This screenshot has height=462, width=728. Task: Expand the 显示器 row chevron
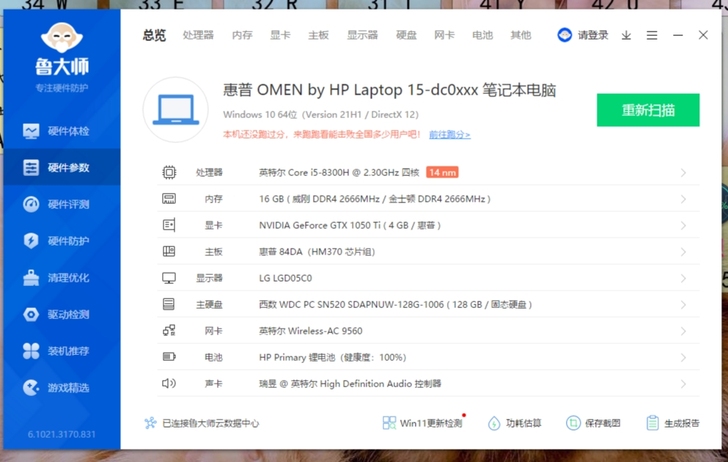coord(683,279)
